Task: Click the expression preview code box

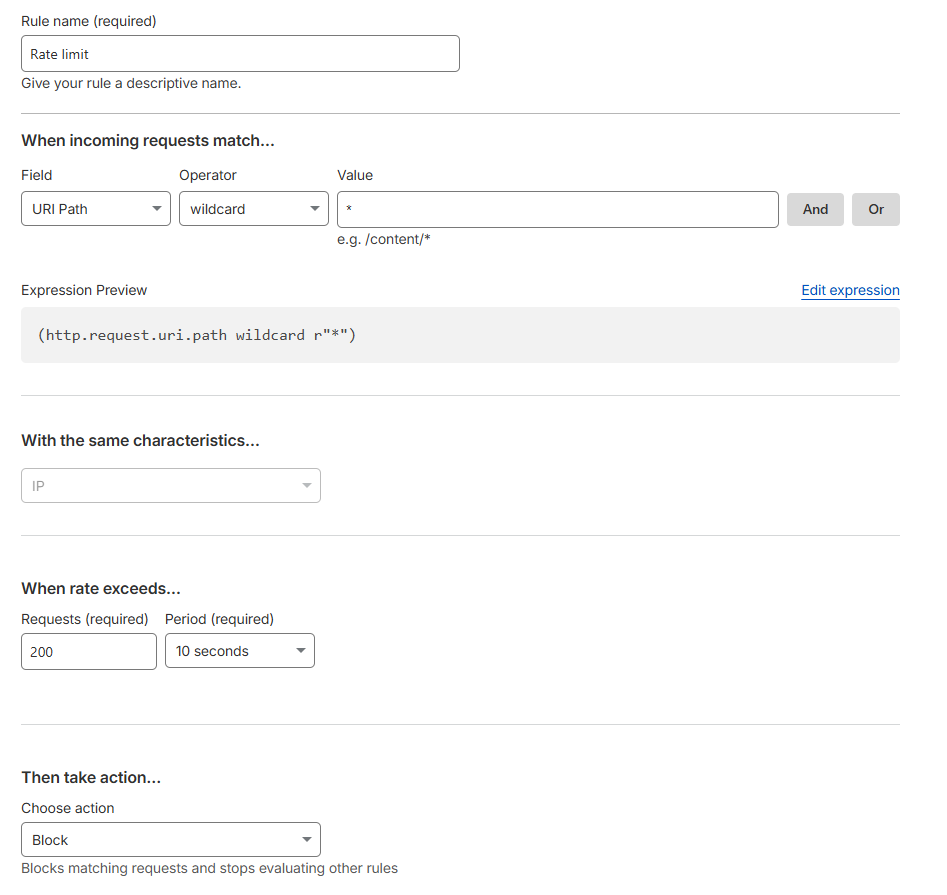Action: (x=460, y=335)
